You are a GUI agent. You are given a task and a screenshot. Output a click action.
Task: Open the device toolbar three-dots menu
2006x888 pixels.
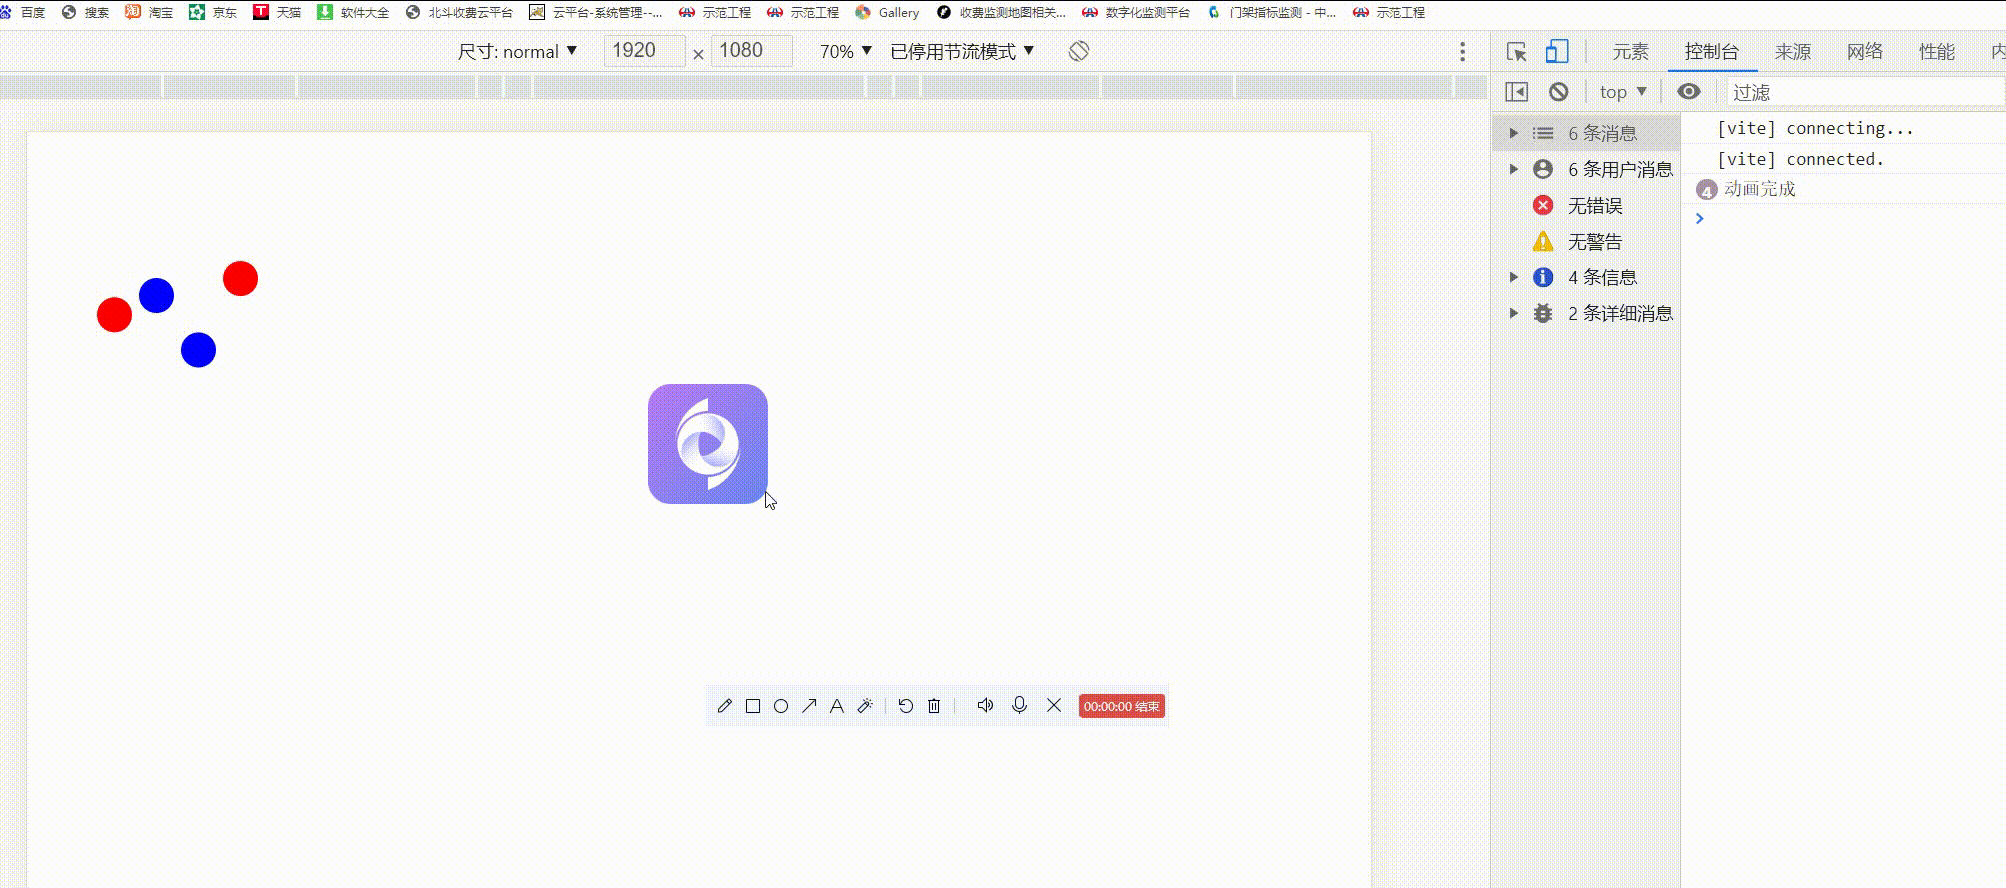coord(1462,52)
